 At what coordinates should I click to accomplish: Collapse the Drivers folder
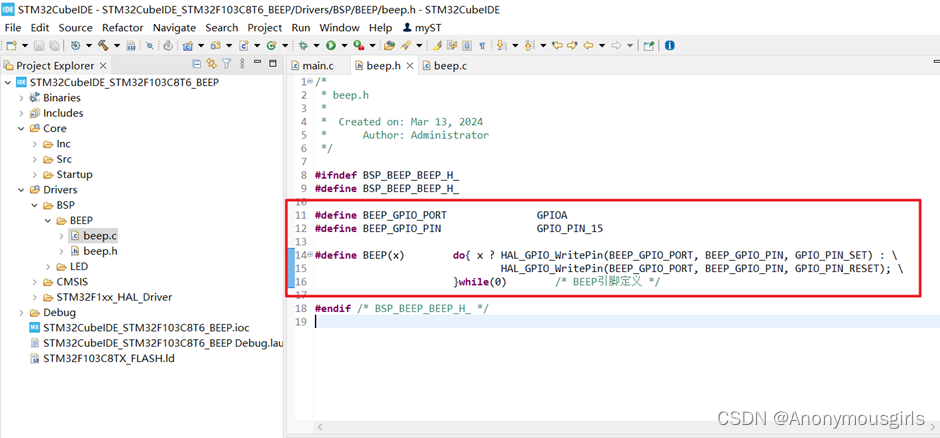[x=22, y=190]
